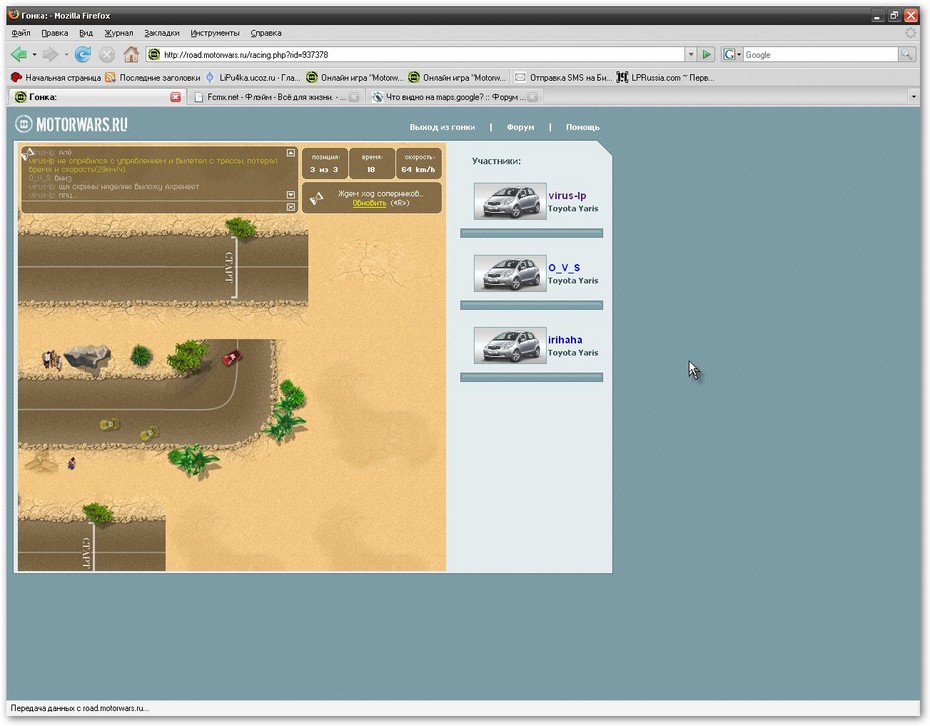The image size is (930, 726).
Task: Open the Форум link
Action: [x=520, y=127]
